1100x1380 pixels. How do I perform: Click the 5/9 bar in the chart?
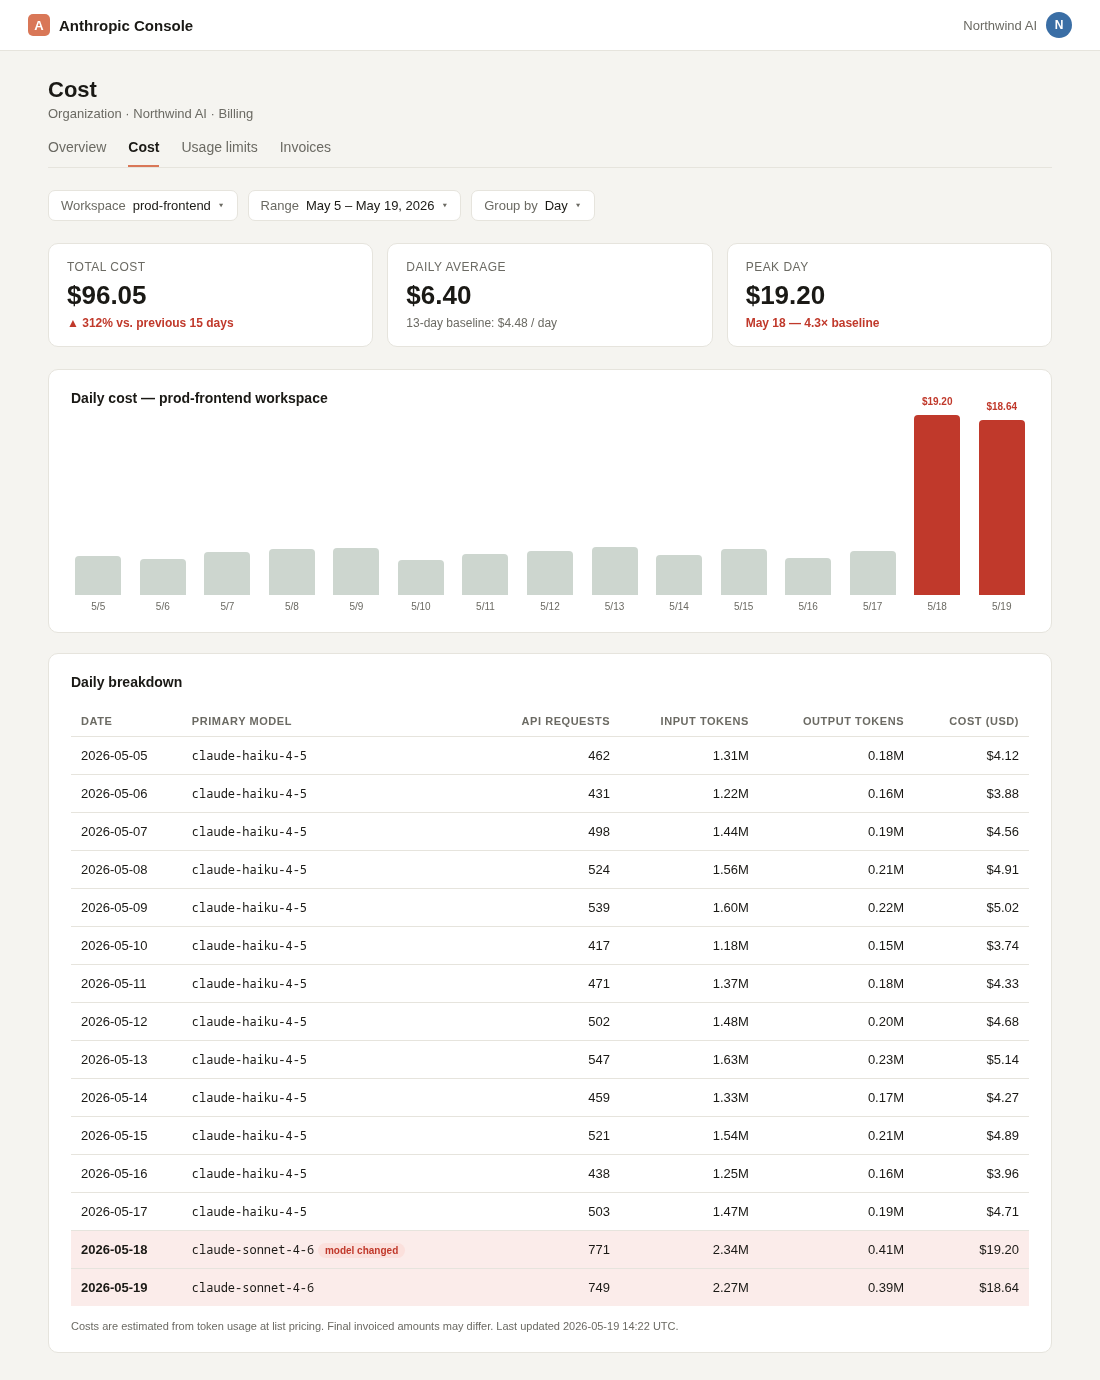pyautogui.click(x=356, y=571)
